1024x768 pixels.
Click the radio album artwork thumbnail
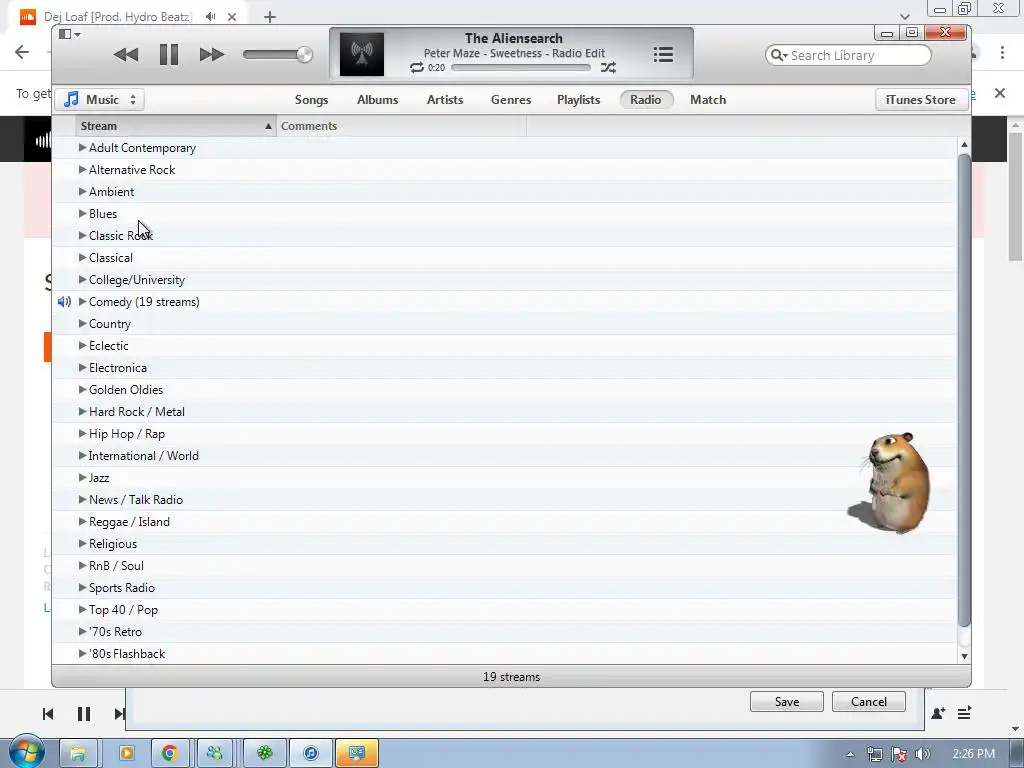(x=362, y=54)
